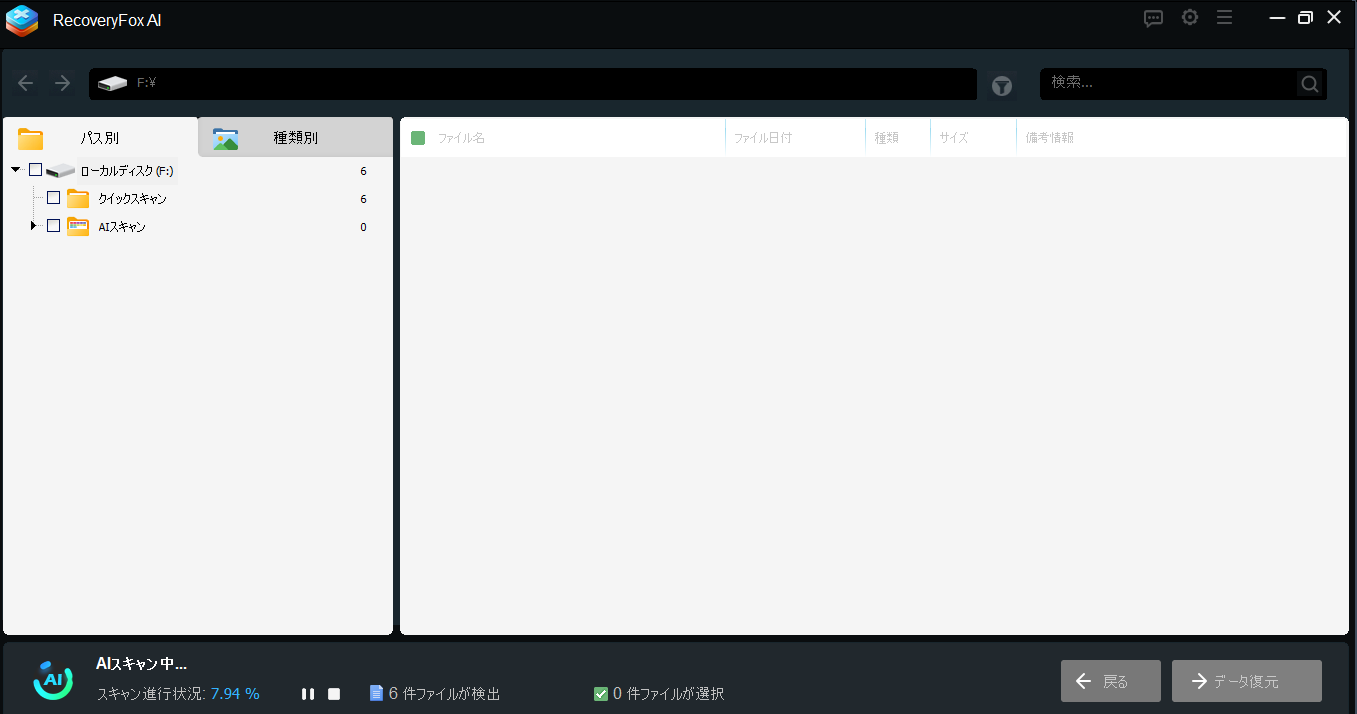Open settings via the gear icon

pos(1189,18)
